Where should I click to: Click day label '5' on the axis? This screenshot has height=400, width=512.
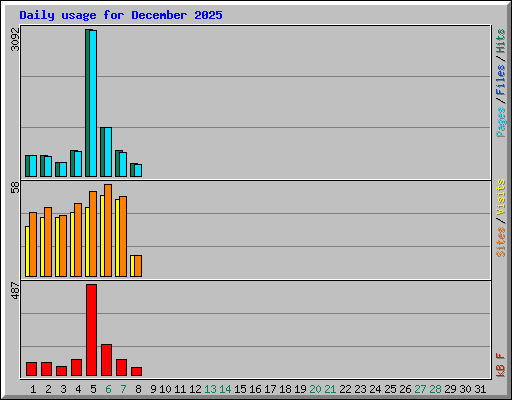tap(93, 389)
